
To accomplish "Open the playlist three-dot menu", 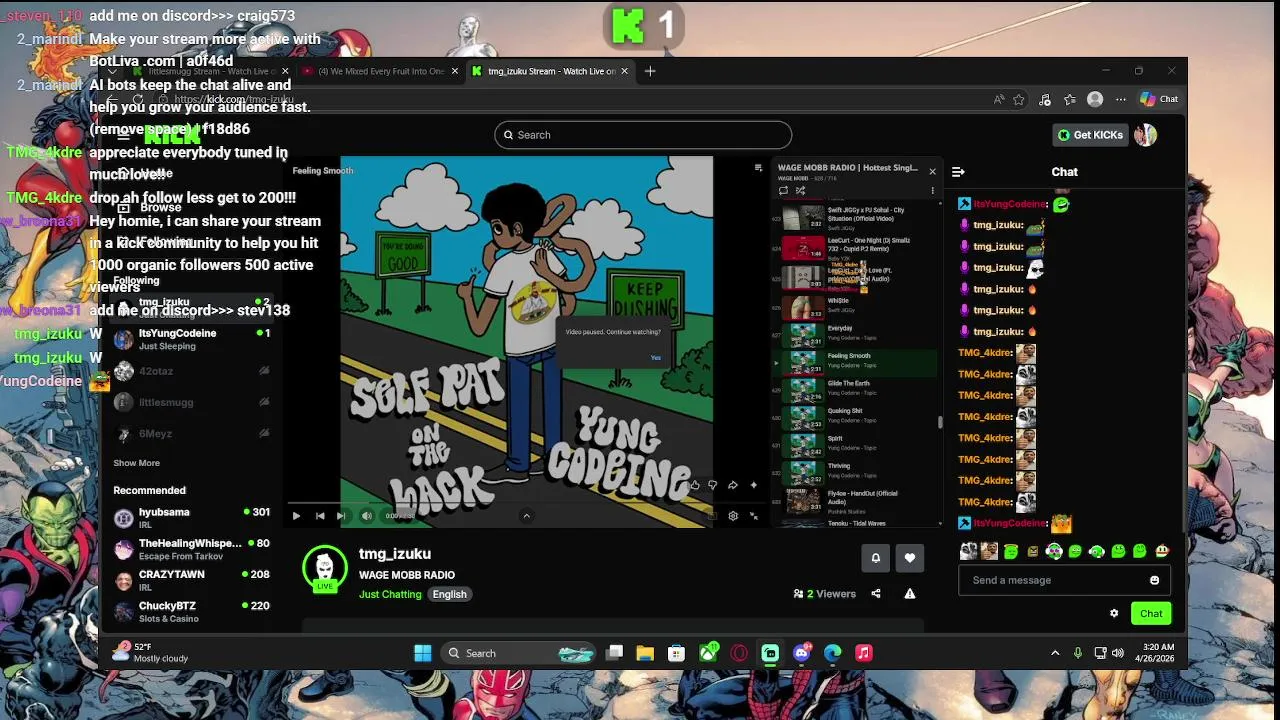I will 932,190.
